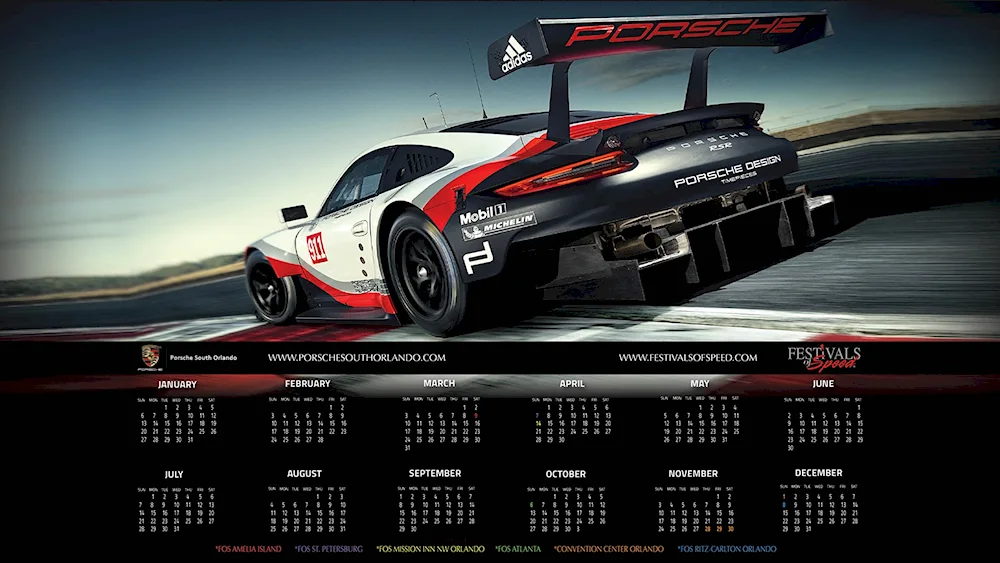
Task: Click the Mobil 1 sticker on the car
Action: [x=482, y=215]
